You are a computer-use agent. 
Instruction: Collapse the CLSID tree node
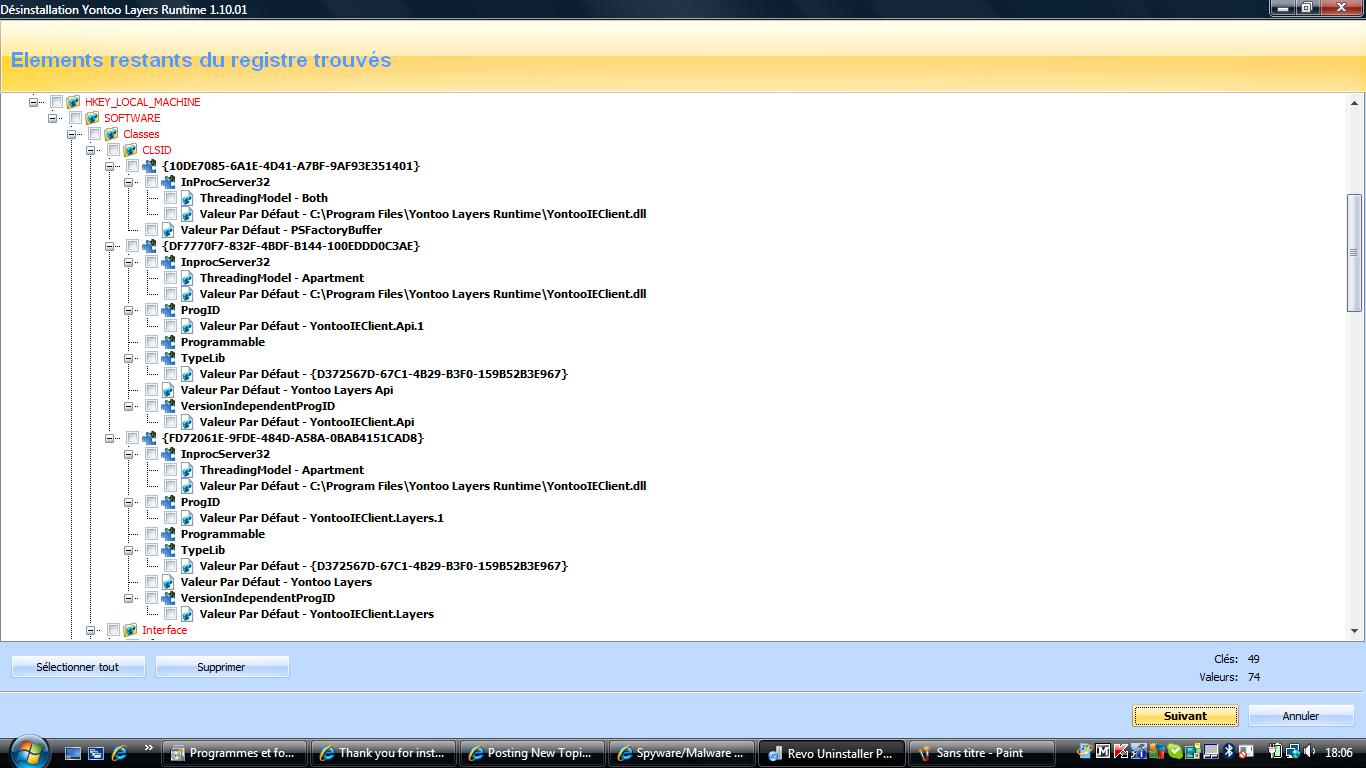pos(90,150)
